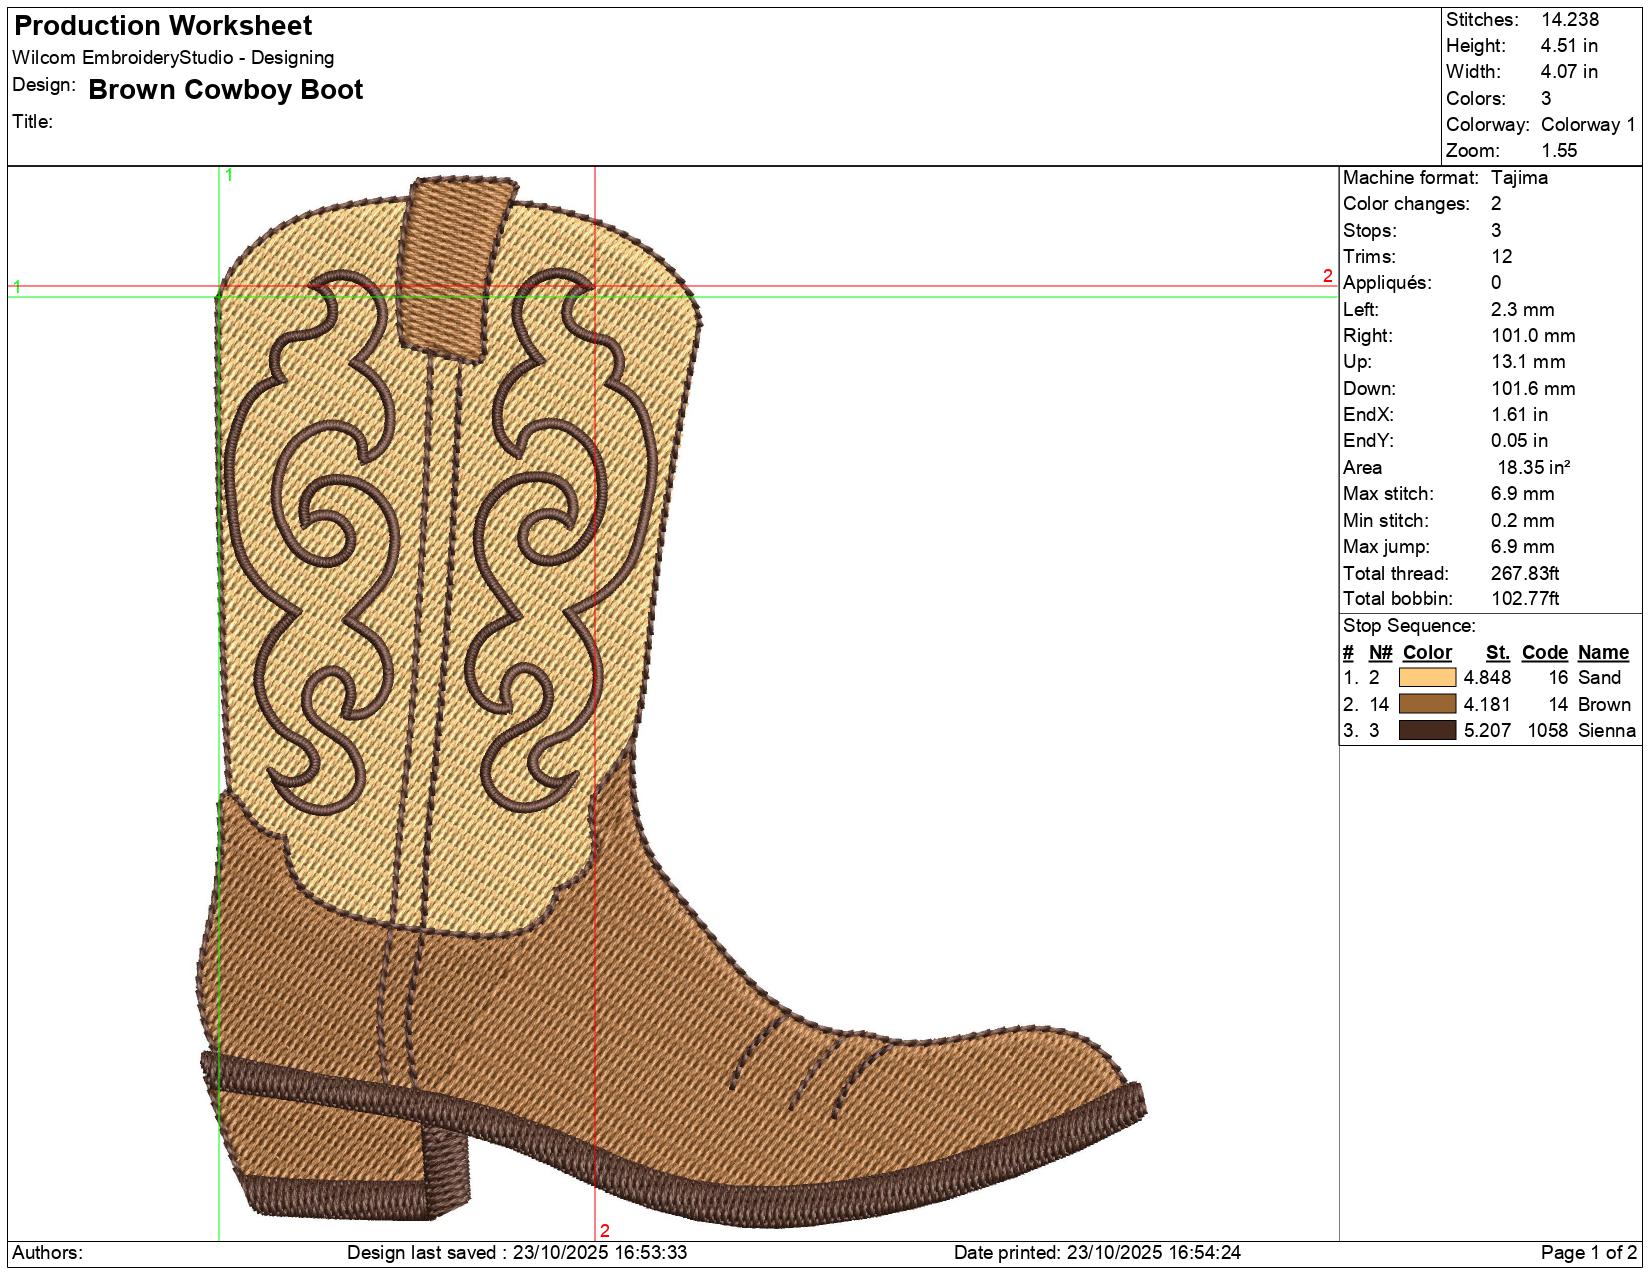Click the Colorway 1 value
Viewport: 1650px width, 1275px height.
(1588, 124)
